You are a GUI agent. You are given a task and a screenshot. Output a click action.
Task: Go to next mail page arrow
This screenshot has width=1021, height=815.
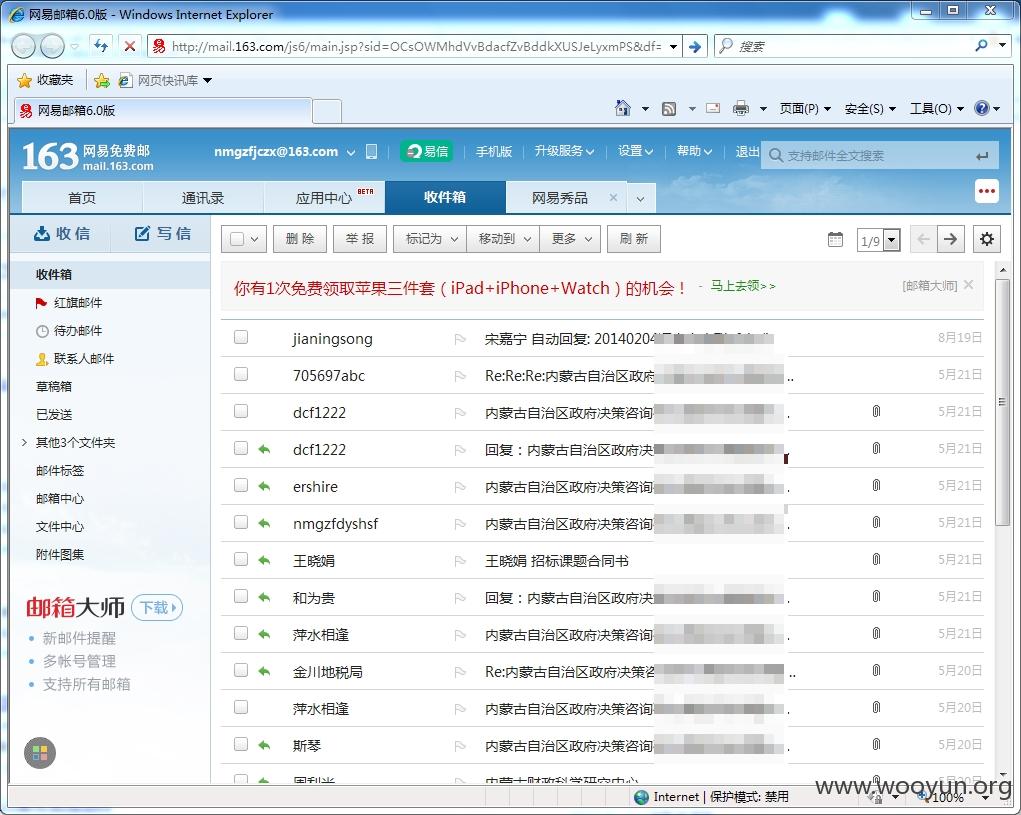951,239
